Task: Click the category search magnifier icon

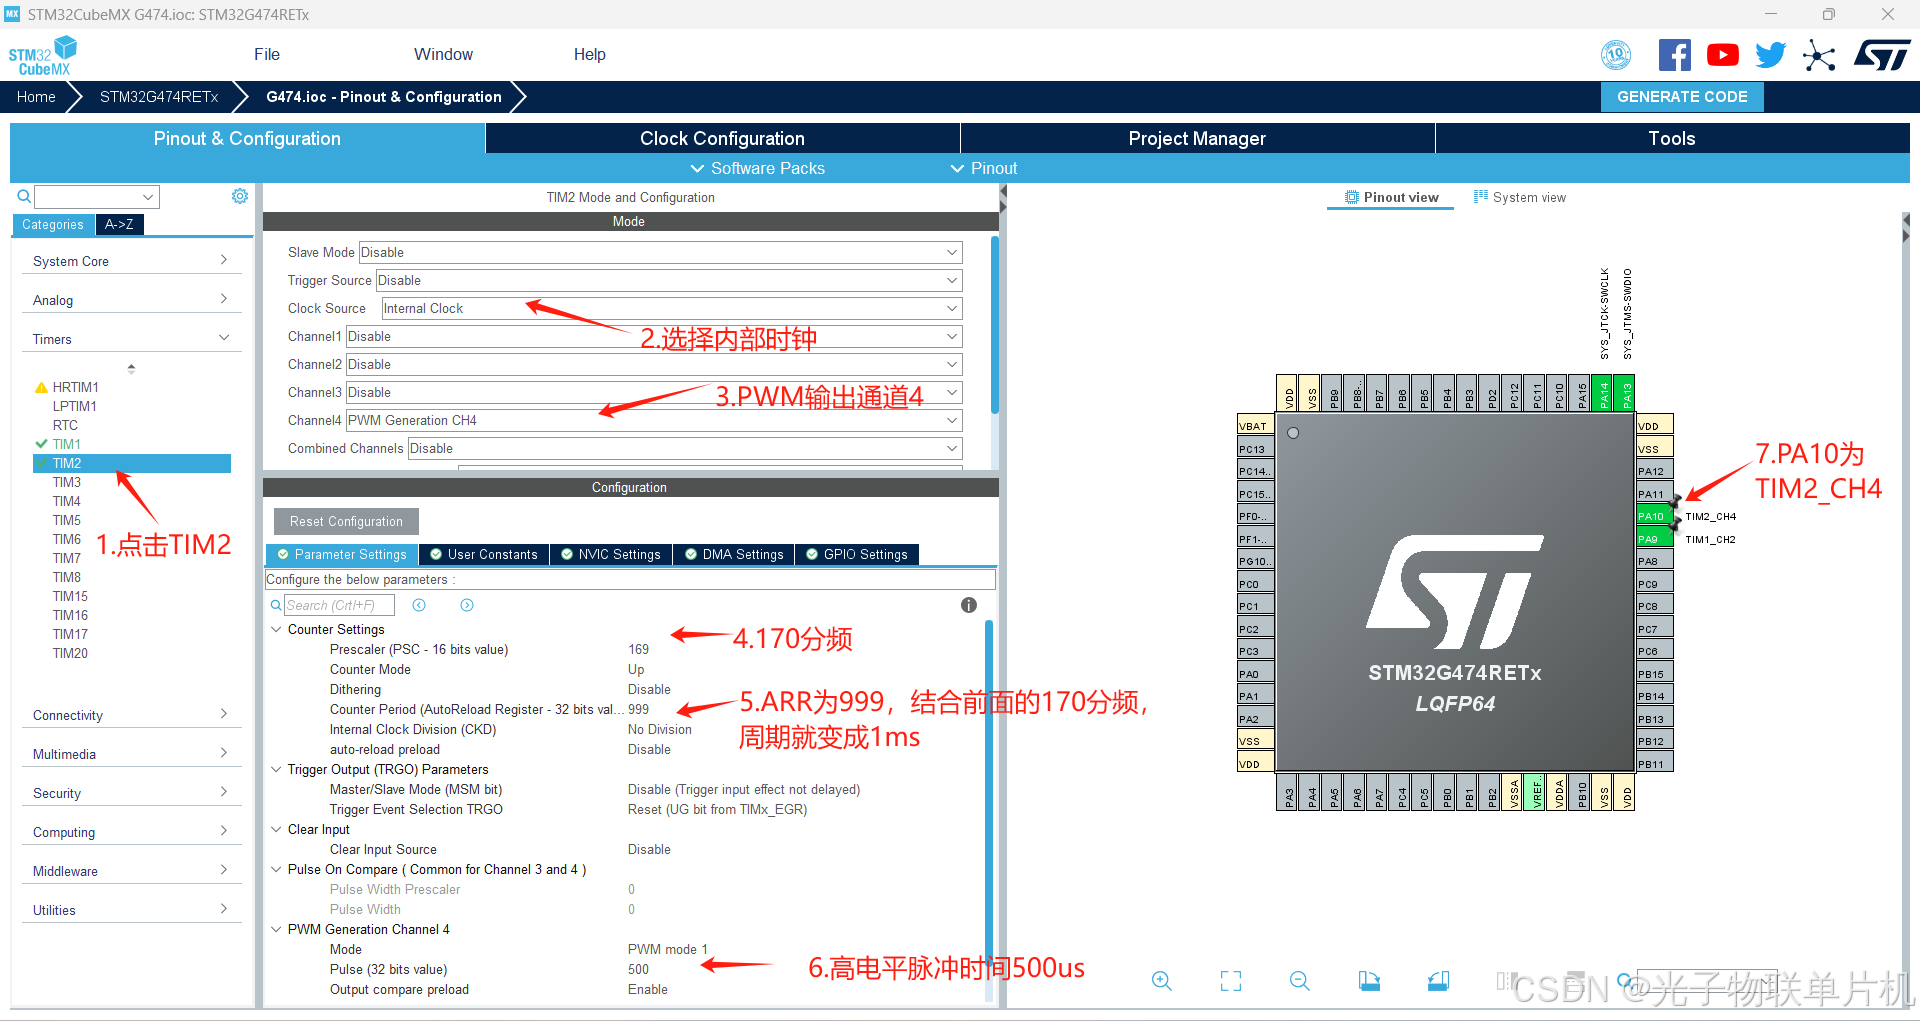Action: [x=24, y=196]
